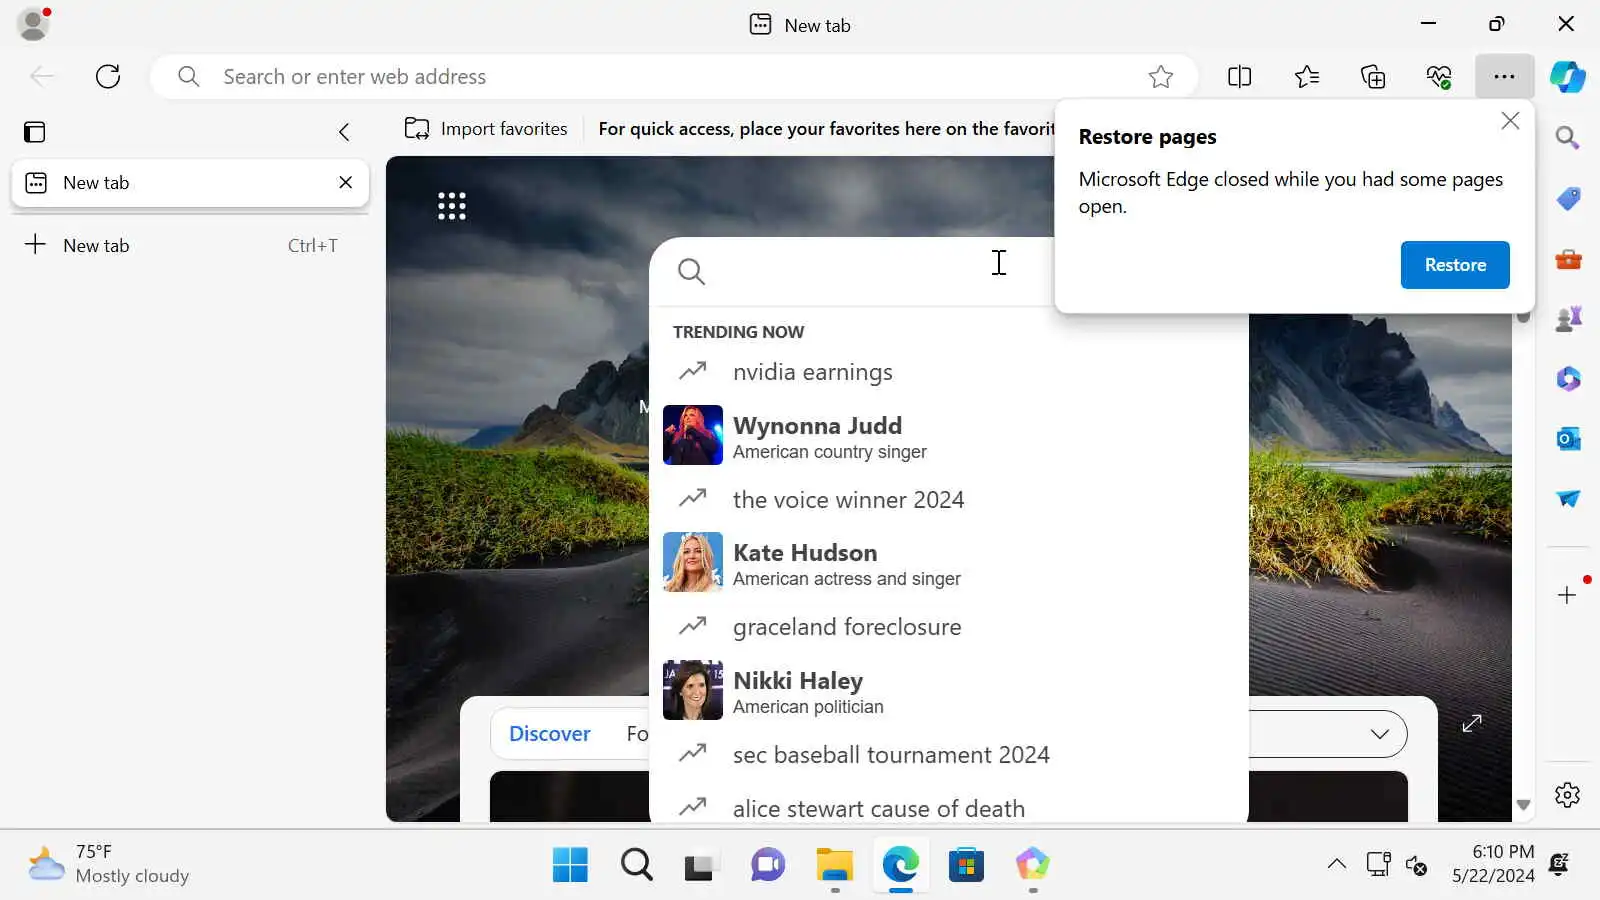Open the apps grid launcher
This screenshot has width=1600, height=900.
[452, 206]
